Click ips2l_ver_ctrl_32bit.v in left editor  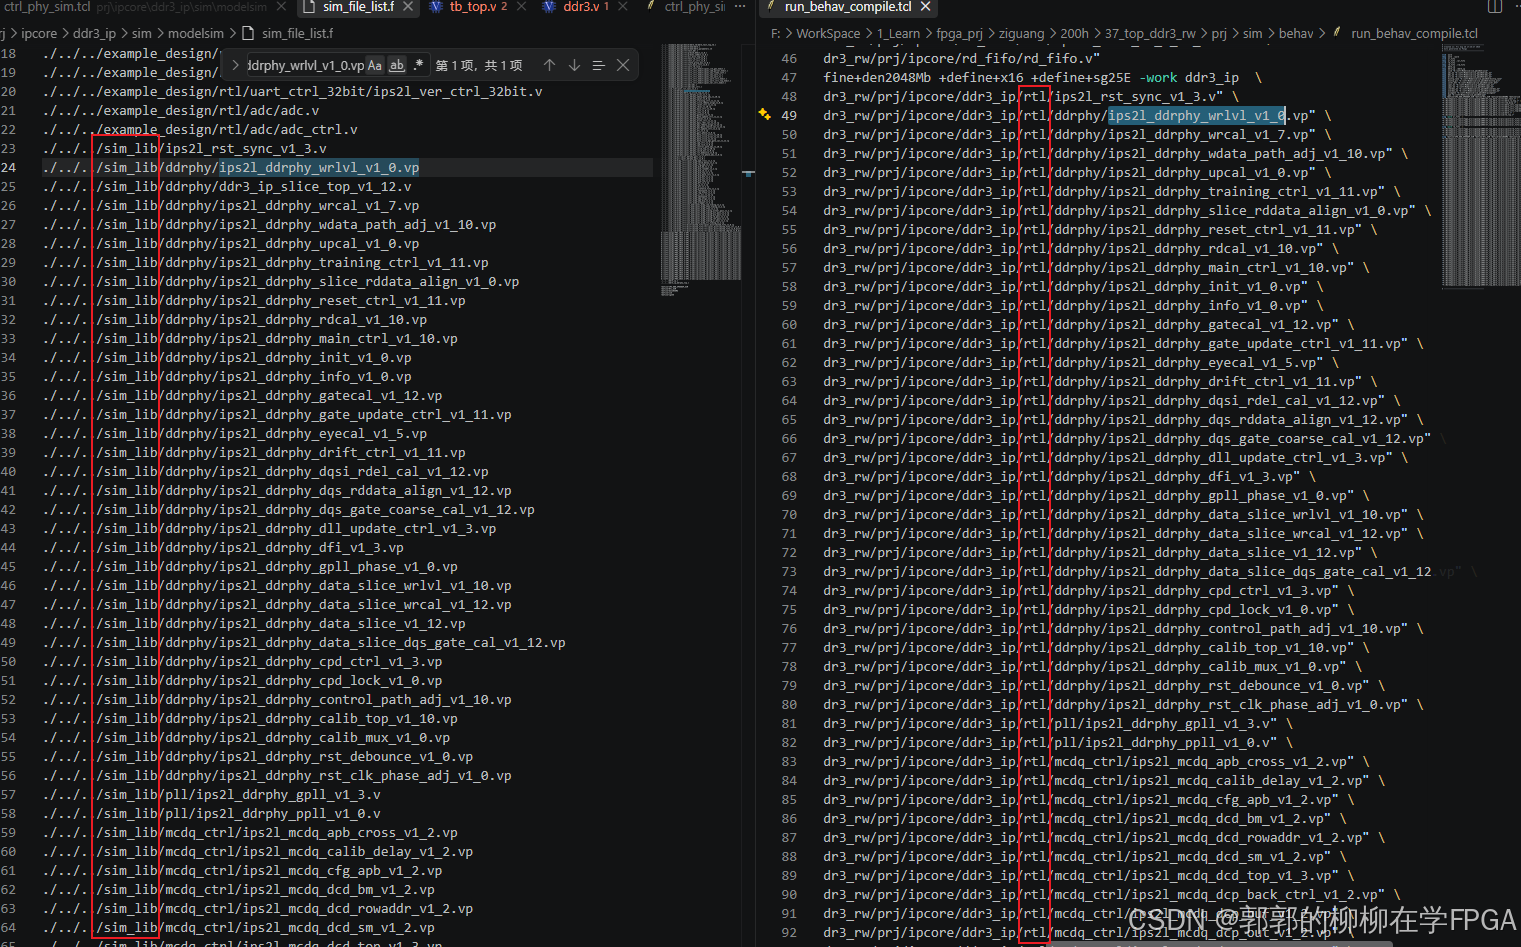pyautogui.click(x=458, y=91)
